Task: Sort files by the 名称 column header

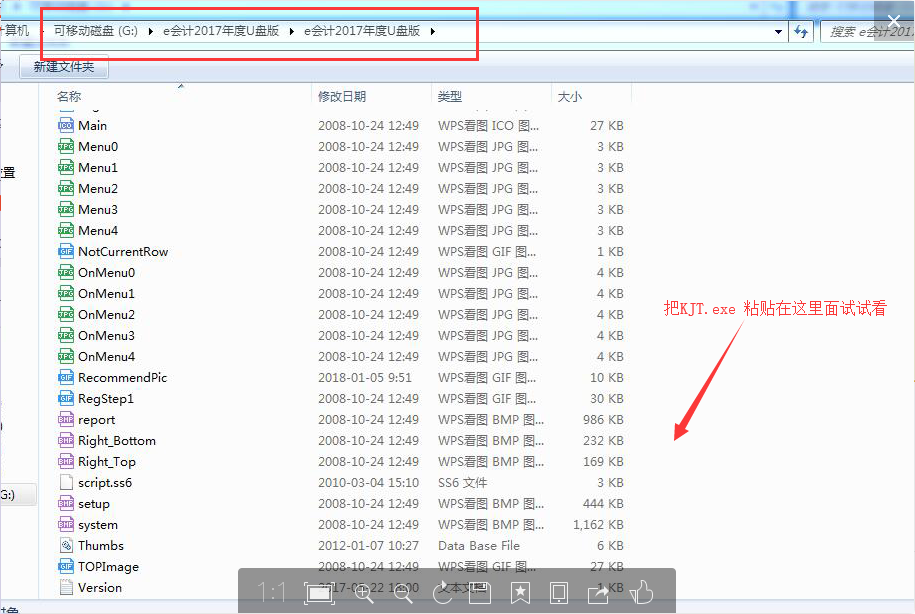Action: (x=69, y=96)
